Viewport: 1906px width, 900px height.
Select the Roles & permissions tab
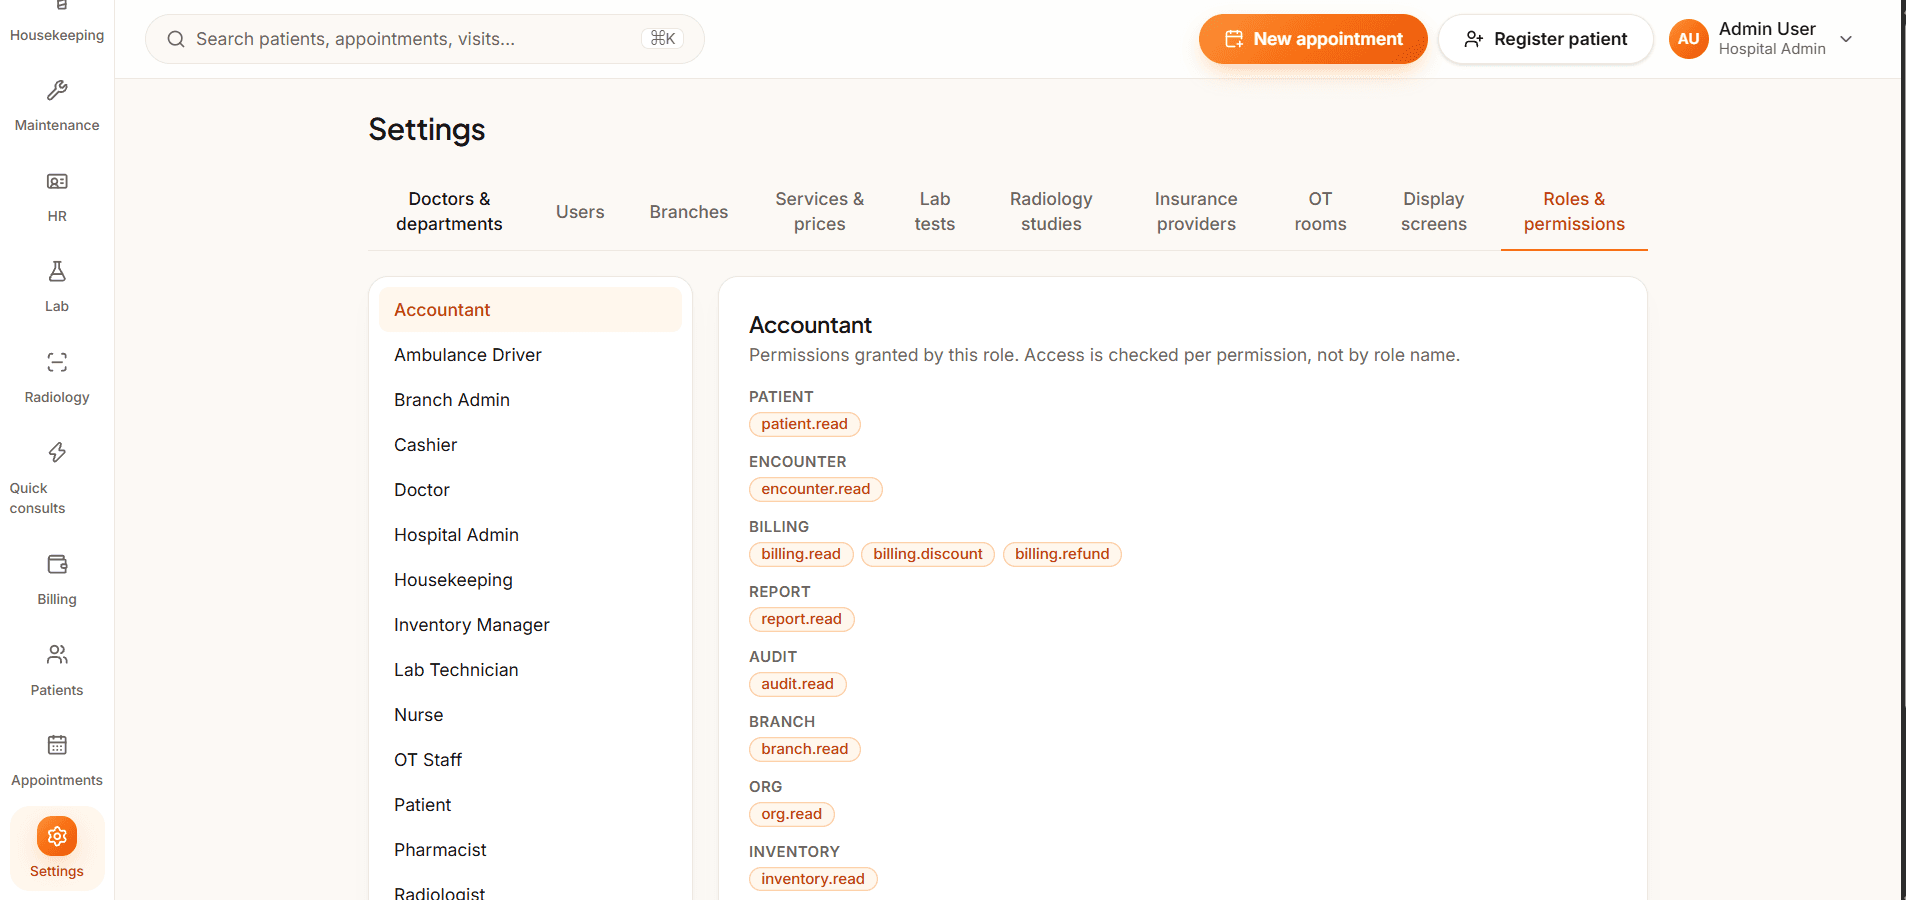1574,211
